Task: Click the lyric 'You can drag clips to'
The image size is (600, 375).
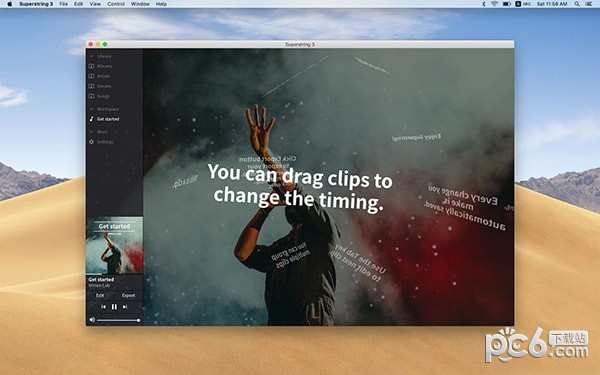Action: coord(300,177)
